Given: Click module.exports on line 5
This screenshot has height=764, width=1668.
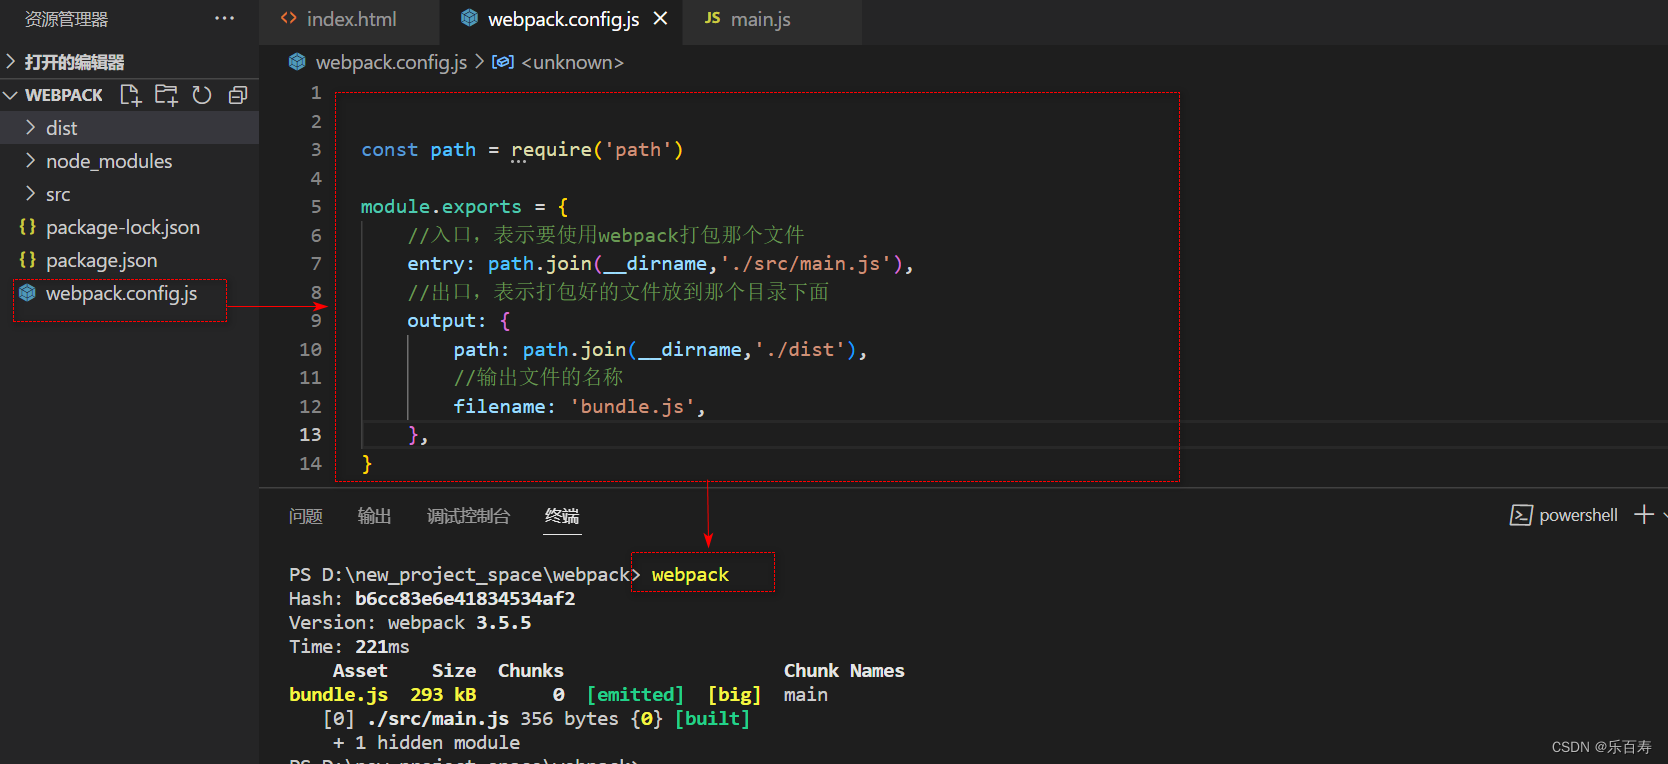Looking at the screenshot, I should (x=441, y=207).
